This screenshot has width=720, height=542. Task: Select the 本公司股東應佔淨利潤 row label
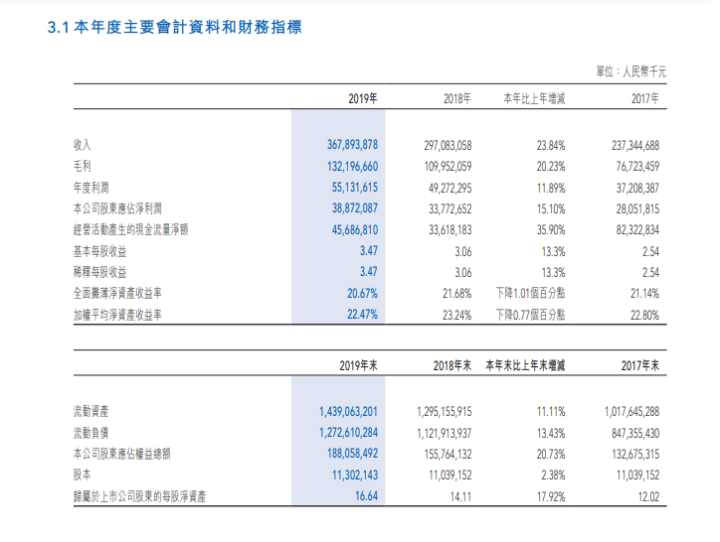tap(118, 209)
